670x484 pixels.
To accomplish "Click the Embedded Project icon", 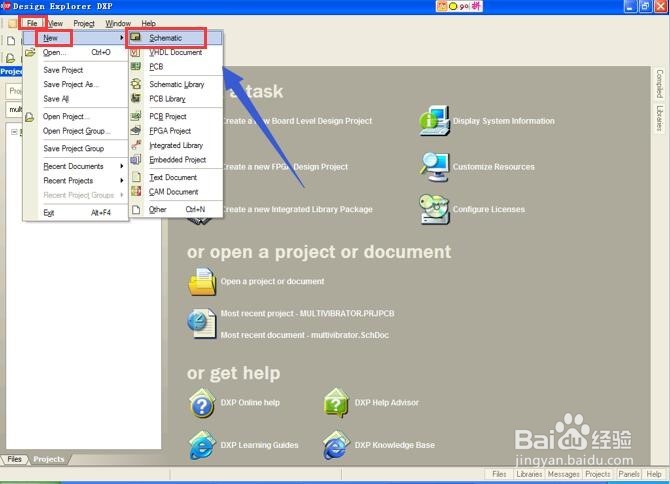I will click(x=136, y=159).
